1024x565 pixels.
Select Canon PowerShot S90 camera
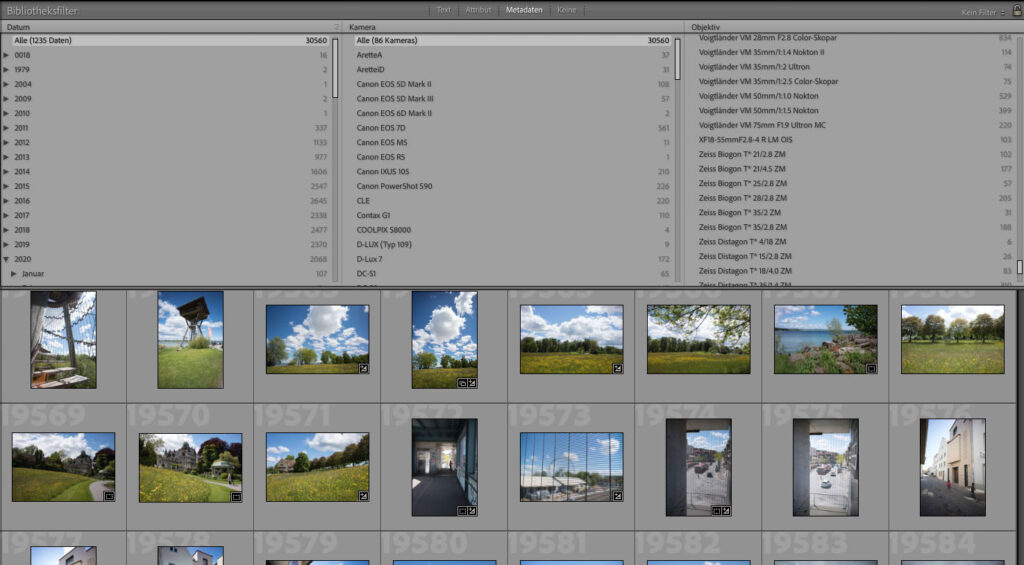point(513,186)
